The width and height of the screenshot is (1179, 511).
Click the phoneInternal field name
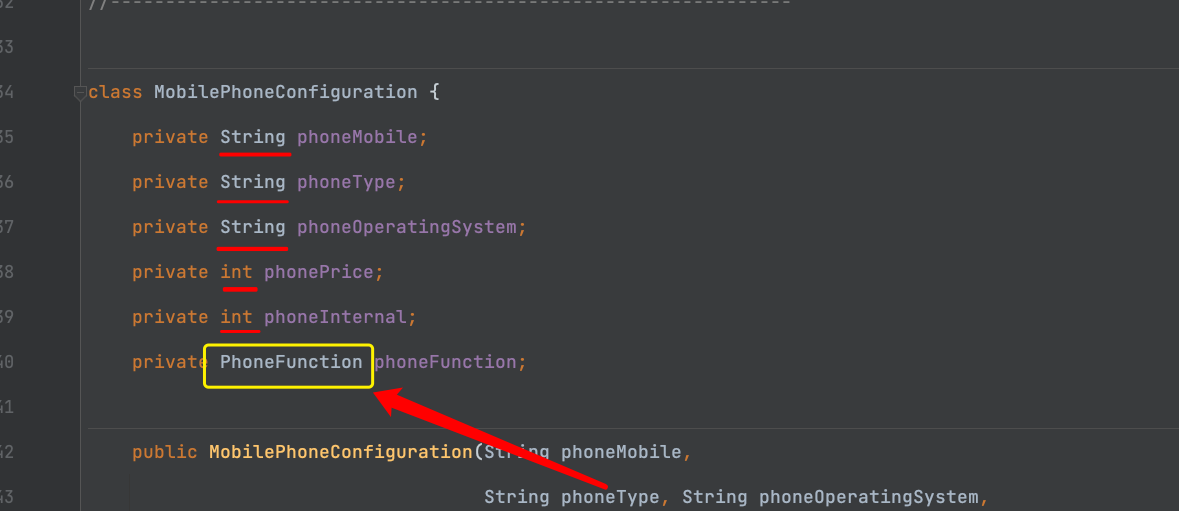pos(335,317)
